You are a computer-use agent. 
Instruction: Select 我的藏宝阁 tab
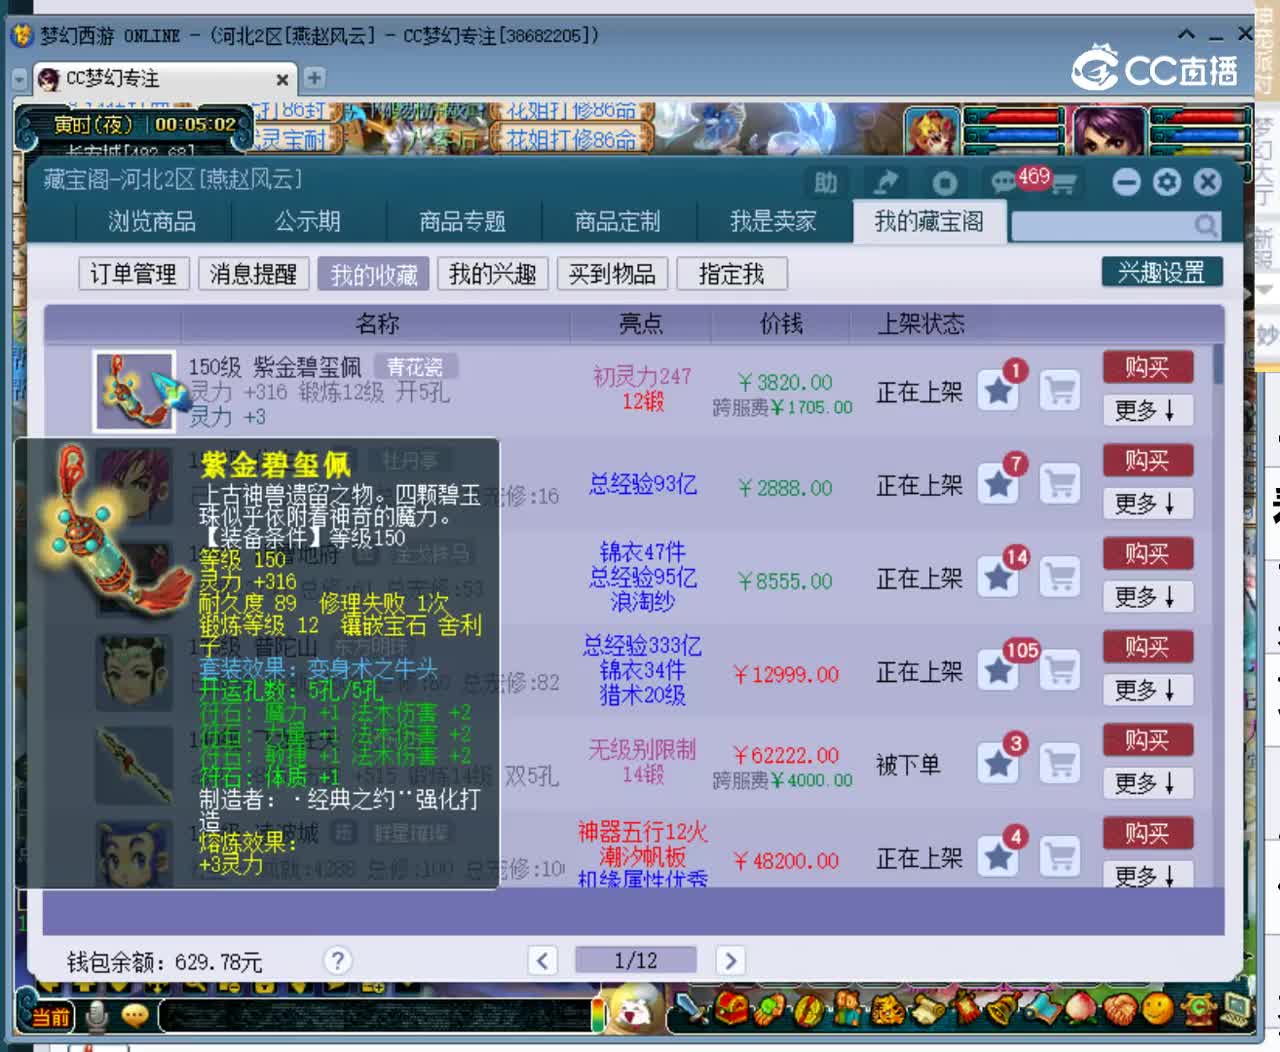930,221
